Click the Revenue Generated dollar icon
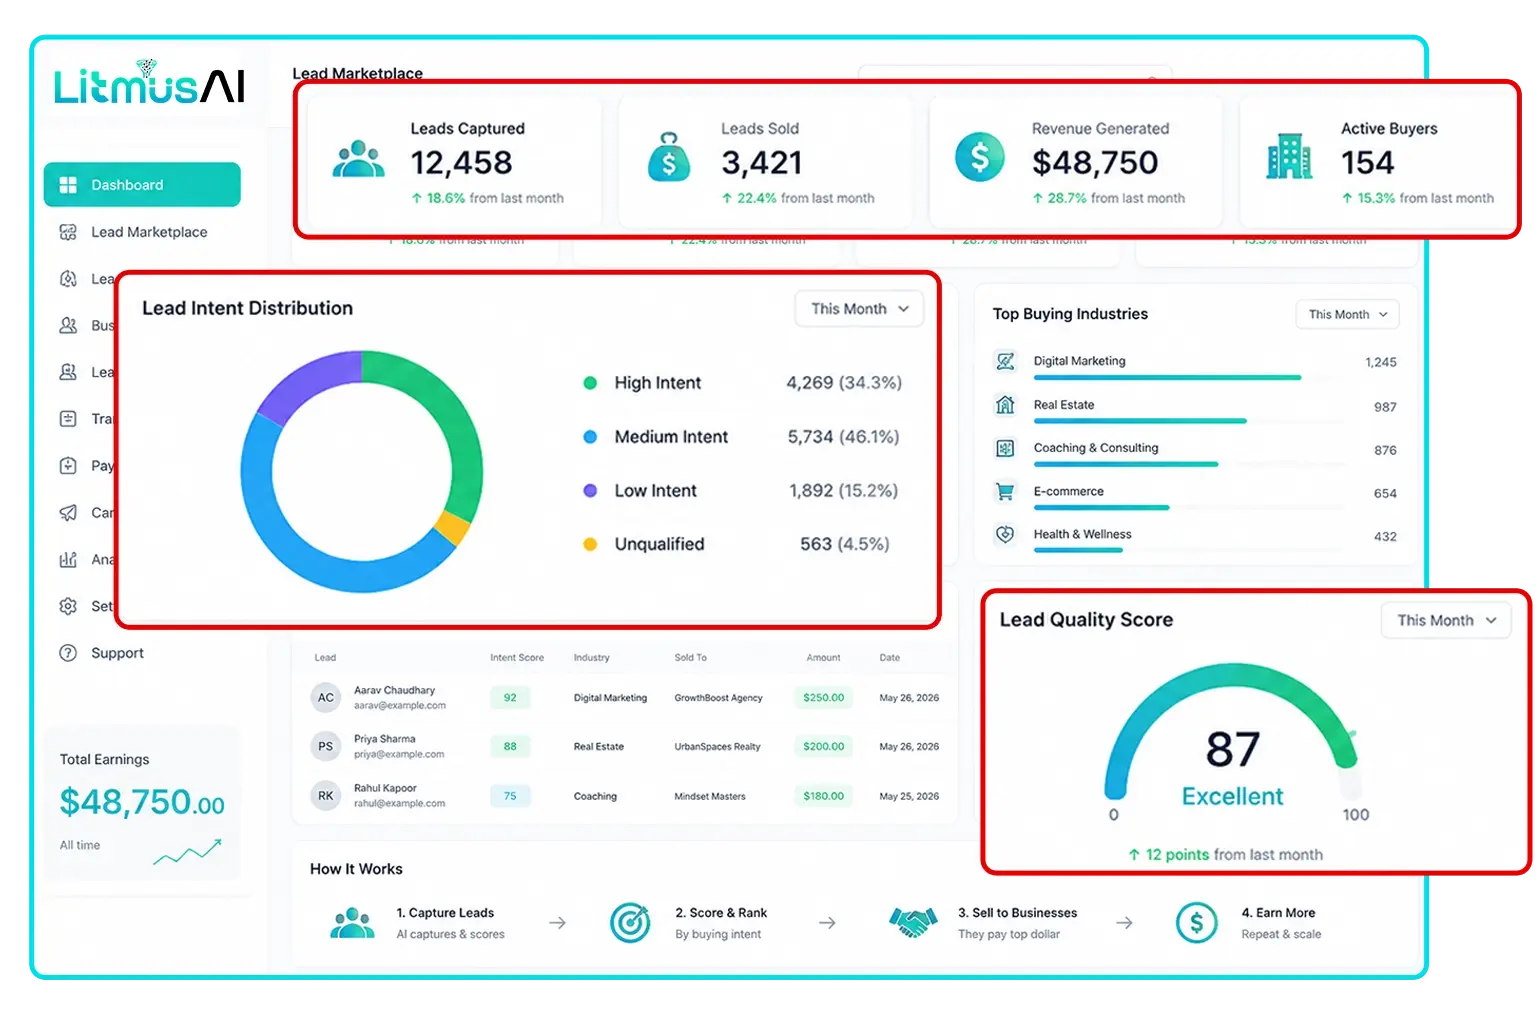The width and height of the screenshot is (1537, 1023). coord(980,157)
